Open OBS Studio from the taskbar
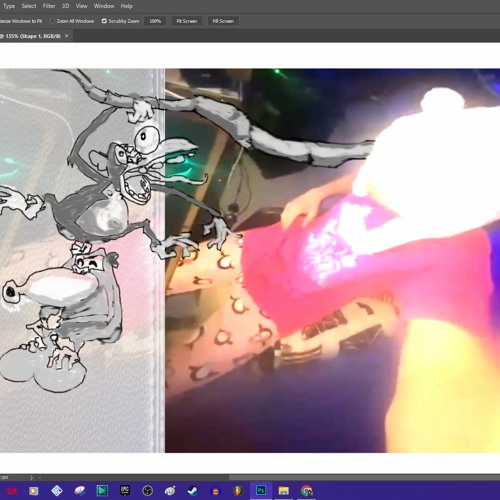500x500 pixels. point(147,491)
